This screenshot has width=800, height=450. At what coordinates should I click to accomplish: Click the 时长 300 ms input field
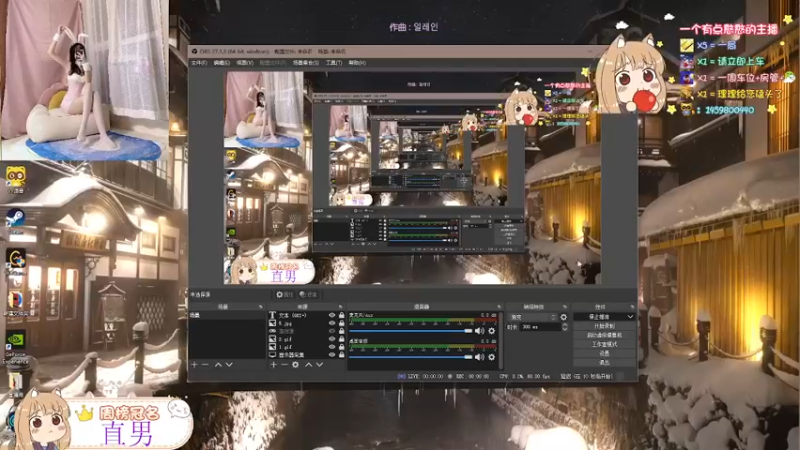pos(539,327)
